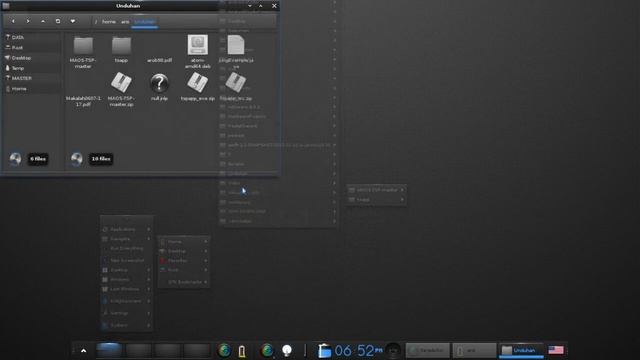
Task: Open the blue file manager shelf icon
Action: click(324, 351)
